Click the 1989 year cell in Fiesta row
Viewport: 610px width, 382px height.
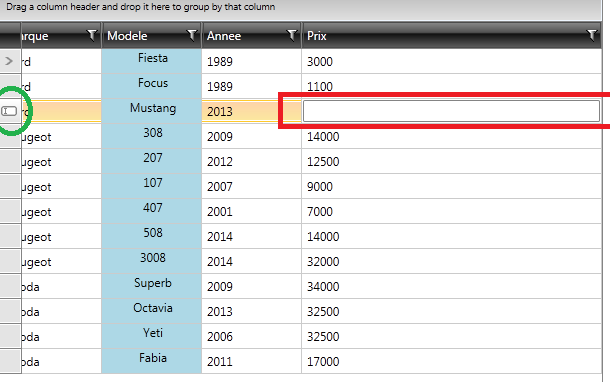251,61
